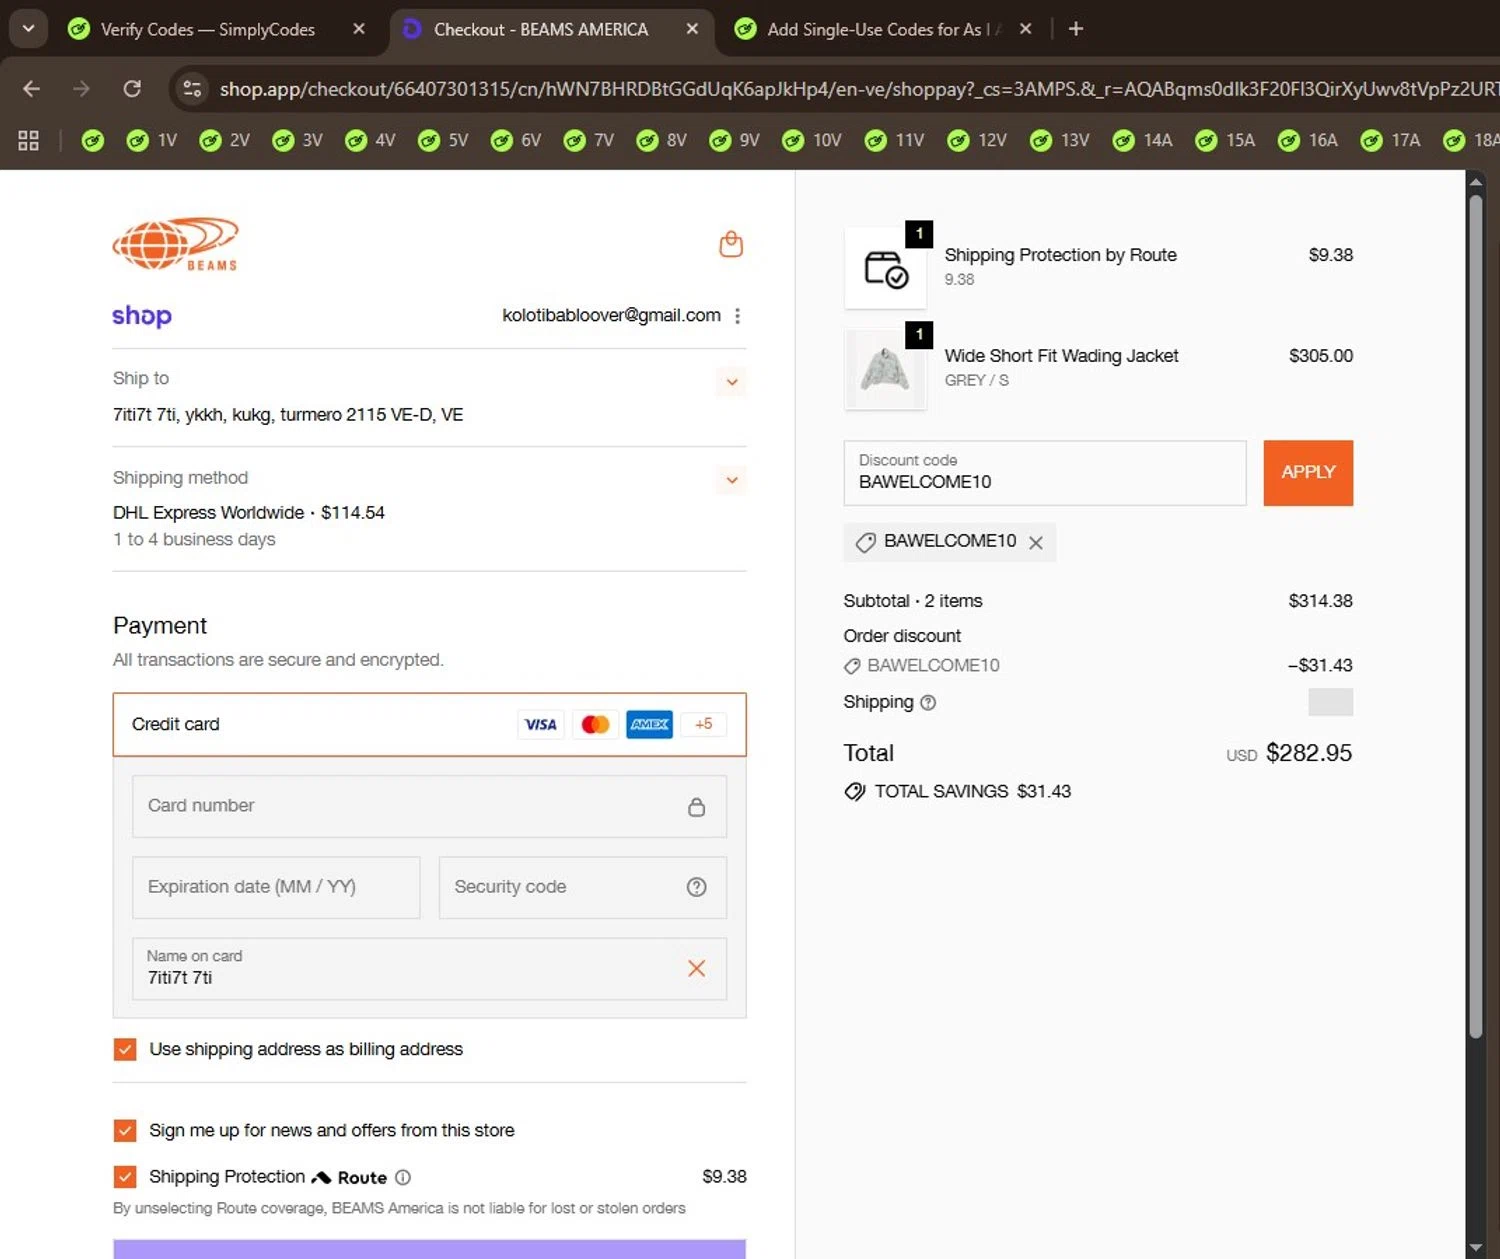The width and height of the screenshot is (1500, 1259).
Task: Select the Credit card payment option
Action: [x=430, y=724]
